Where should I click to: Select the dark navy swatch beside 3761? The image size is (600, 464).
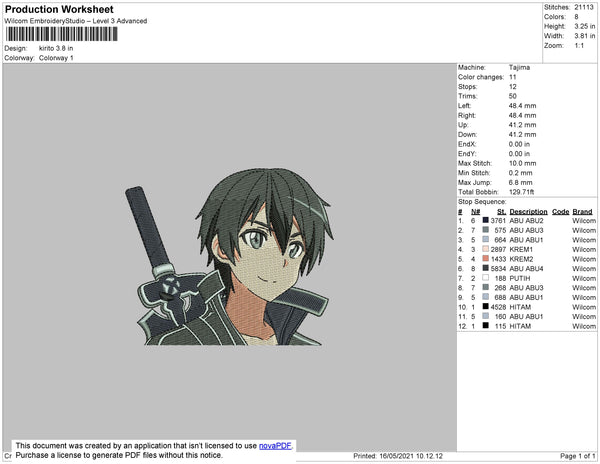coord(485,220)
